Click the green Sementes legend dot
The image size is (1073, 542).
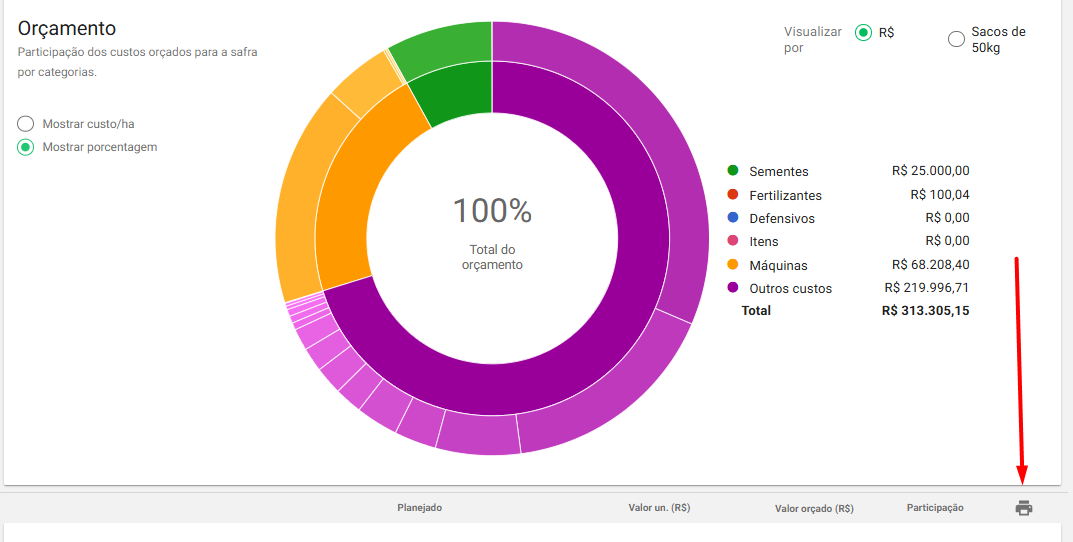733,171
